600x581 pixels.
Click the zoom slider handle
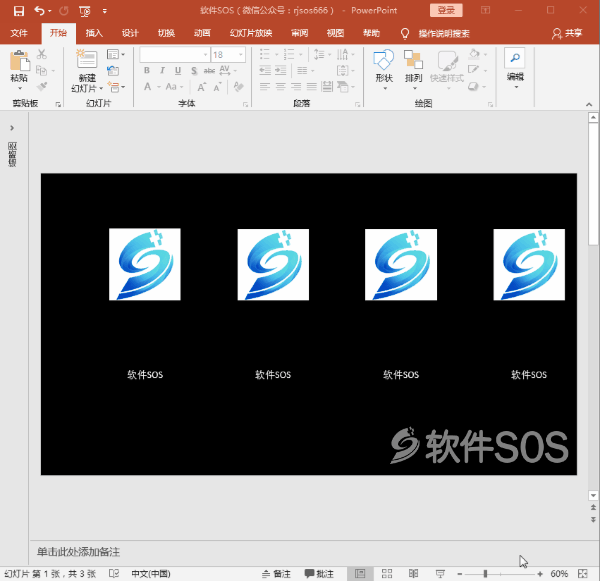tap(485, 573)
